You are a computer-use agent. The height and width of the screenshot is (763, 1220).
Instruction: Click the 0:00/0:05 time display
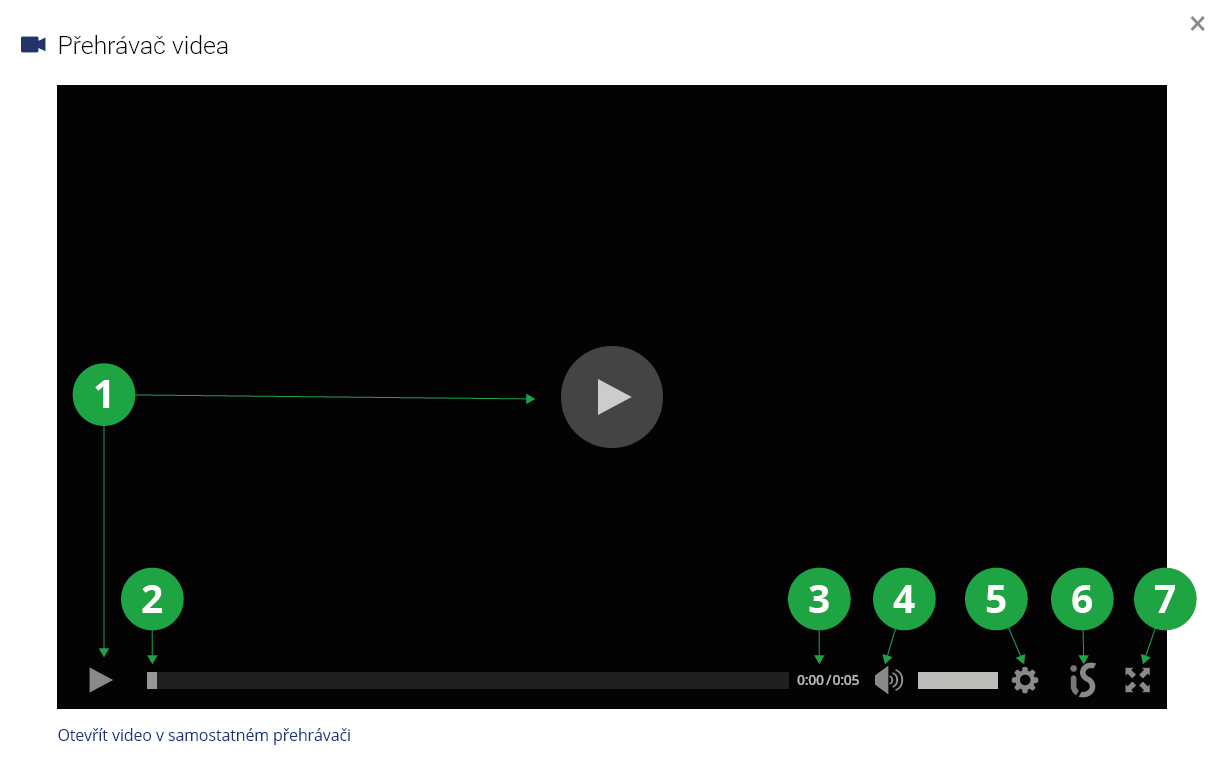(828, 680)
